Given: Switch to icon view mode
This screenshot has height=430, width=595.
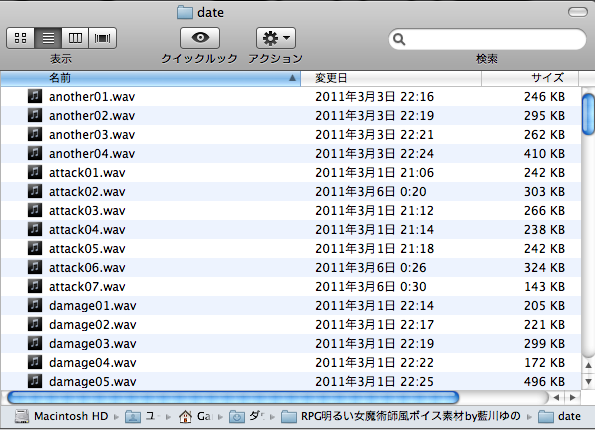Looking at the screenshot, I should point(20,38).
